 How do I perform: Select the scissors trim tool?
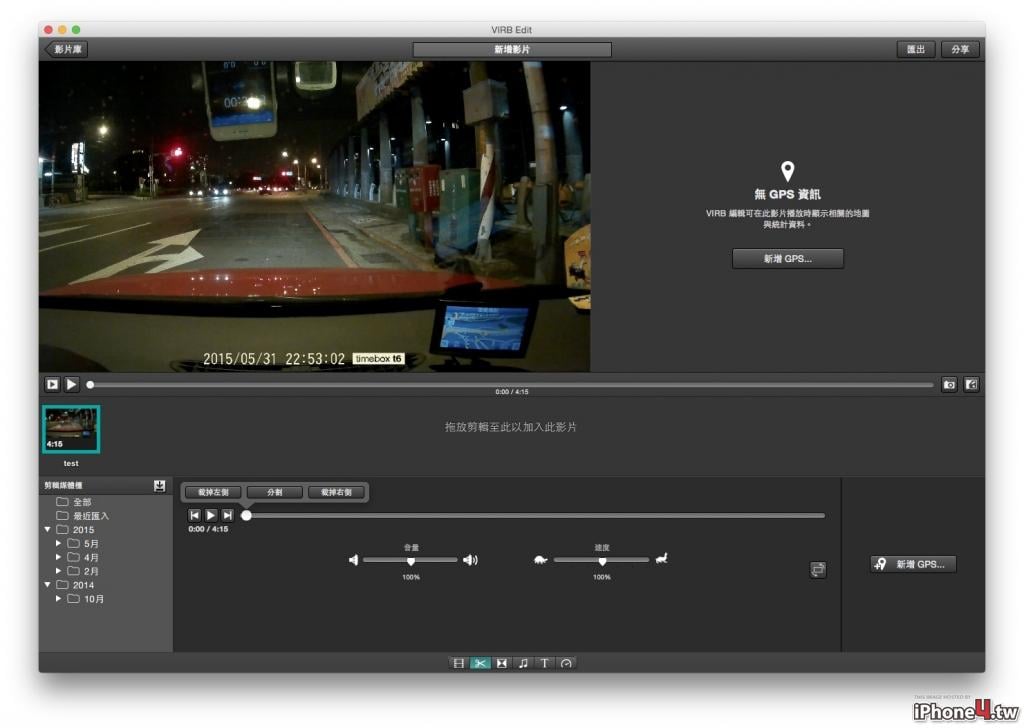(480, 663)
